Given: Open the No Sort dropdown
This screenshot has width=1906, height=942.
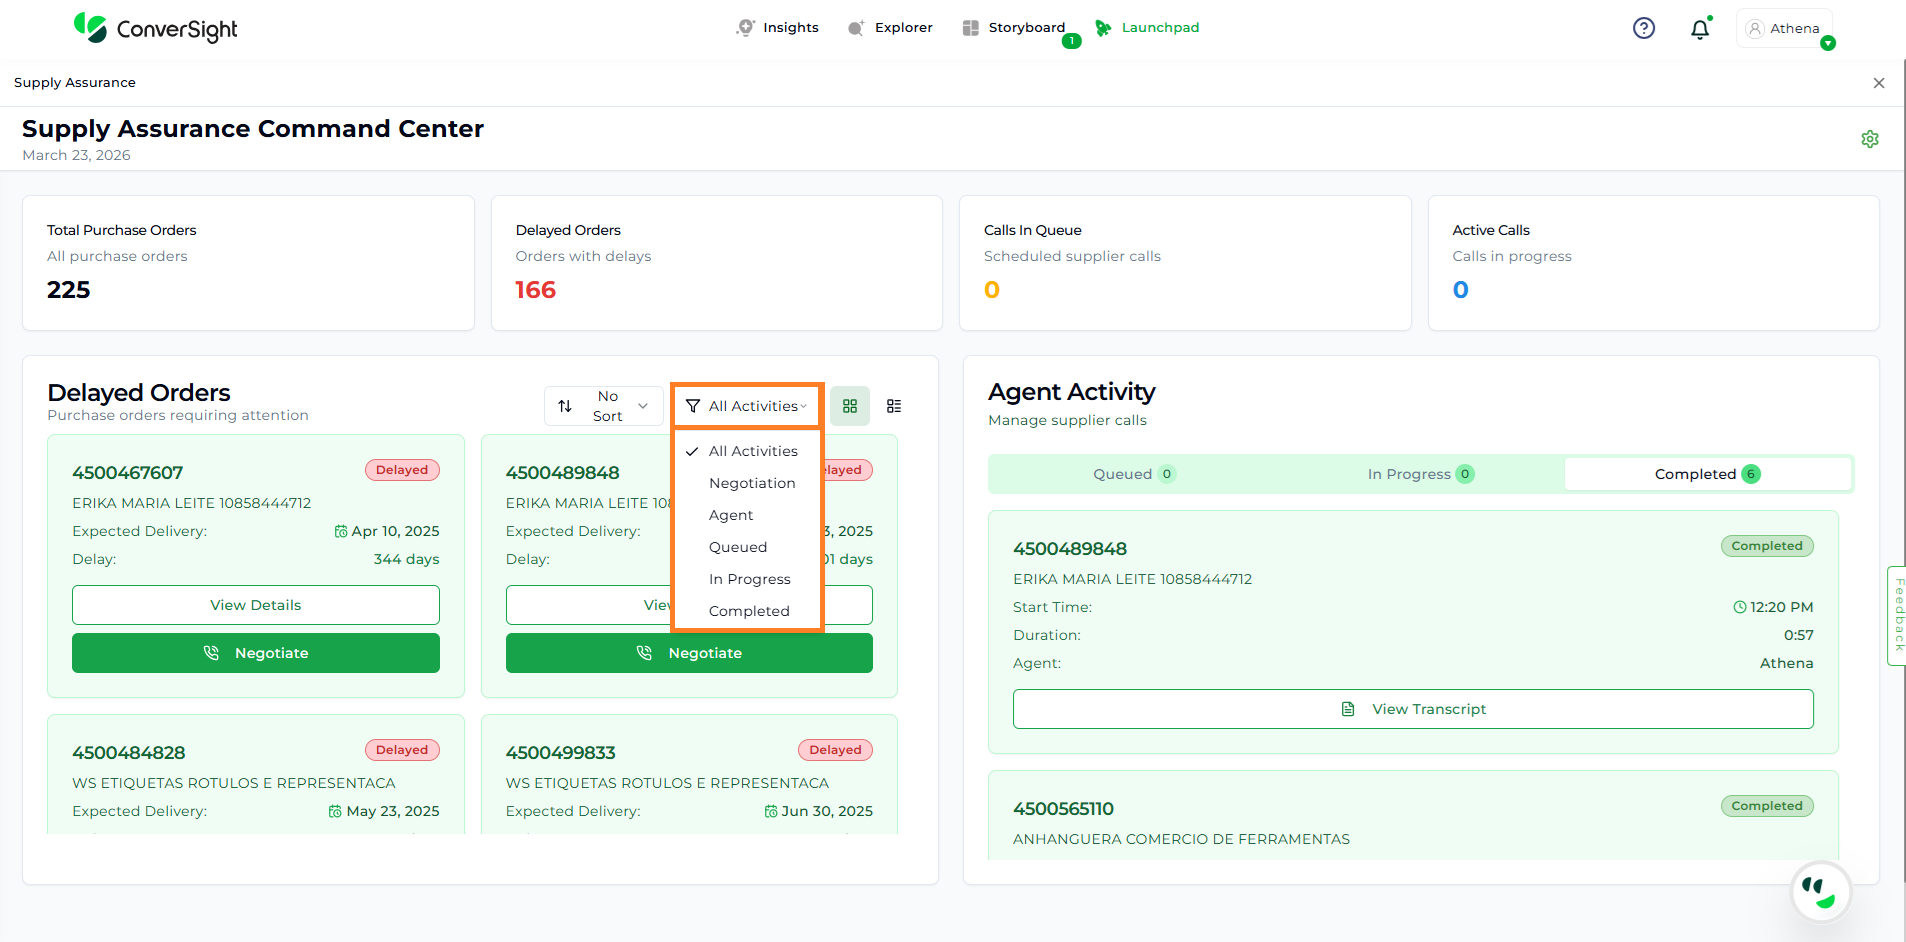Looking at the screenshot, I should (x=604, y=406).
